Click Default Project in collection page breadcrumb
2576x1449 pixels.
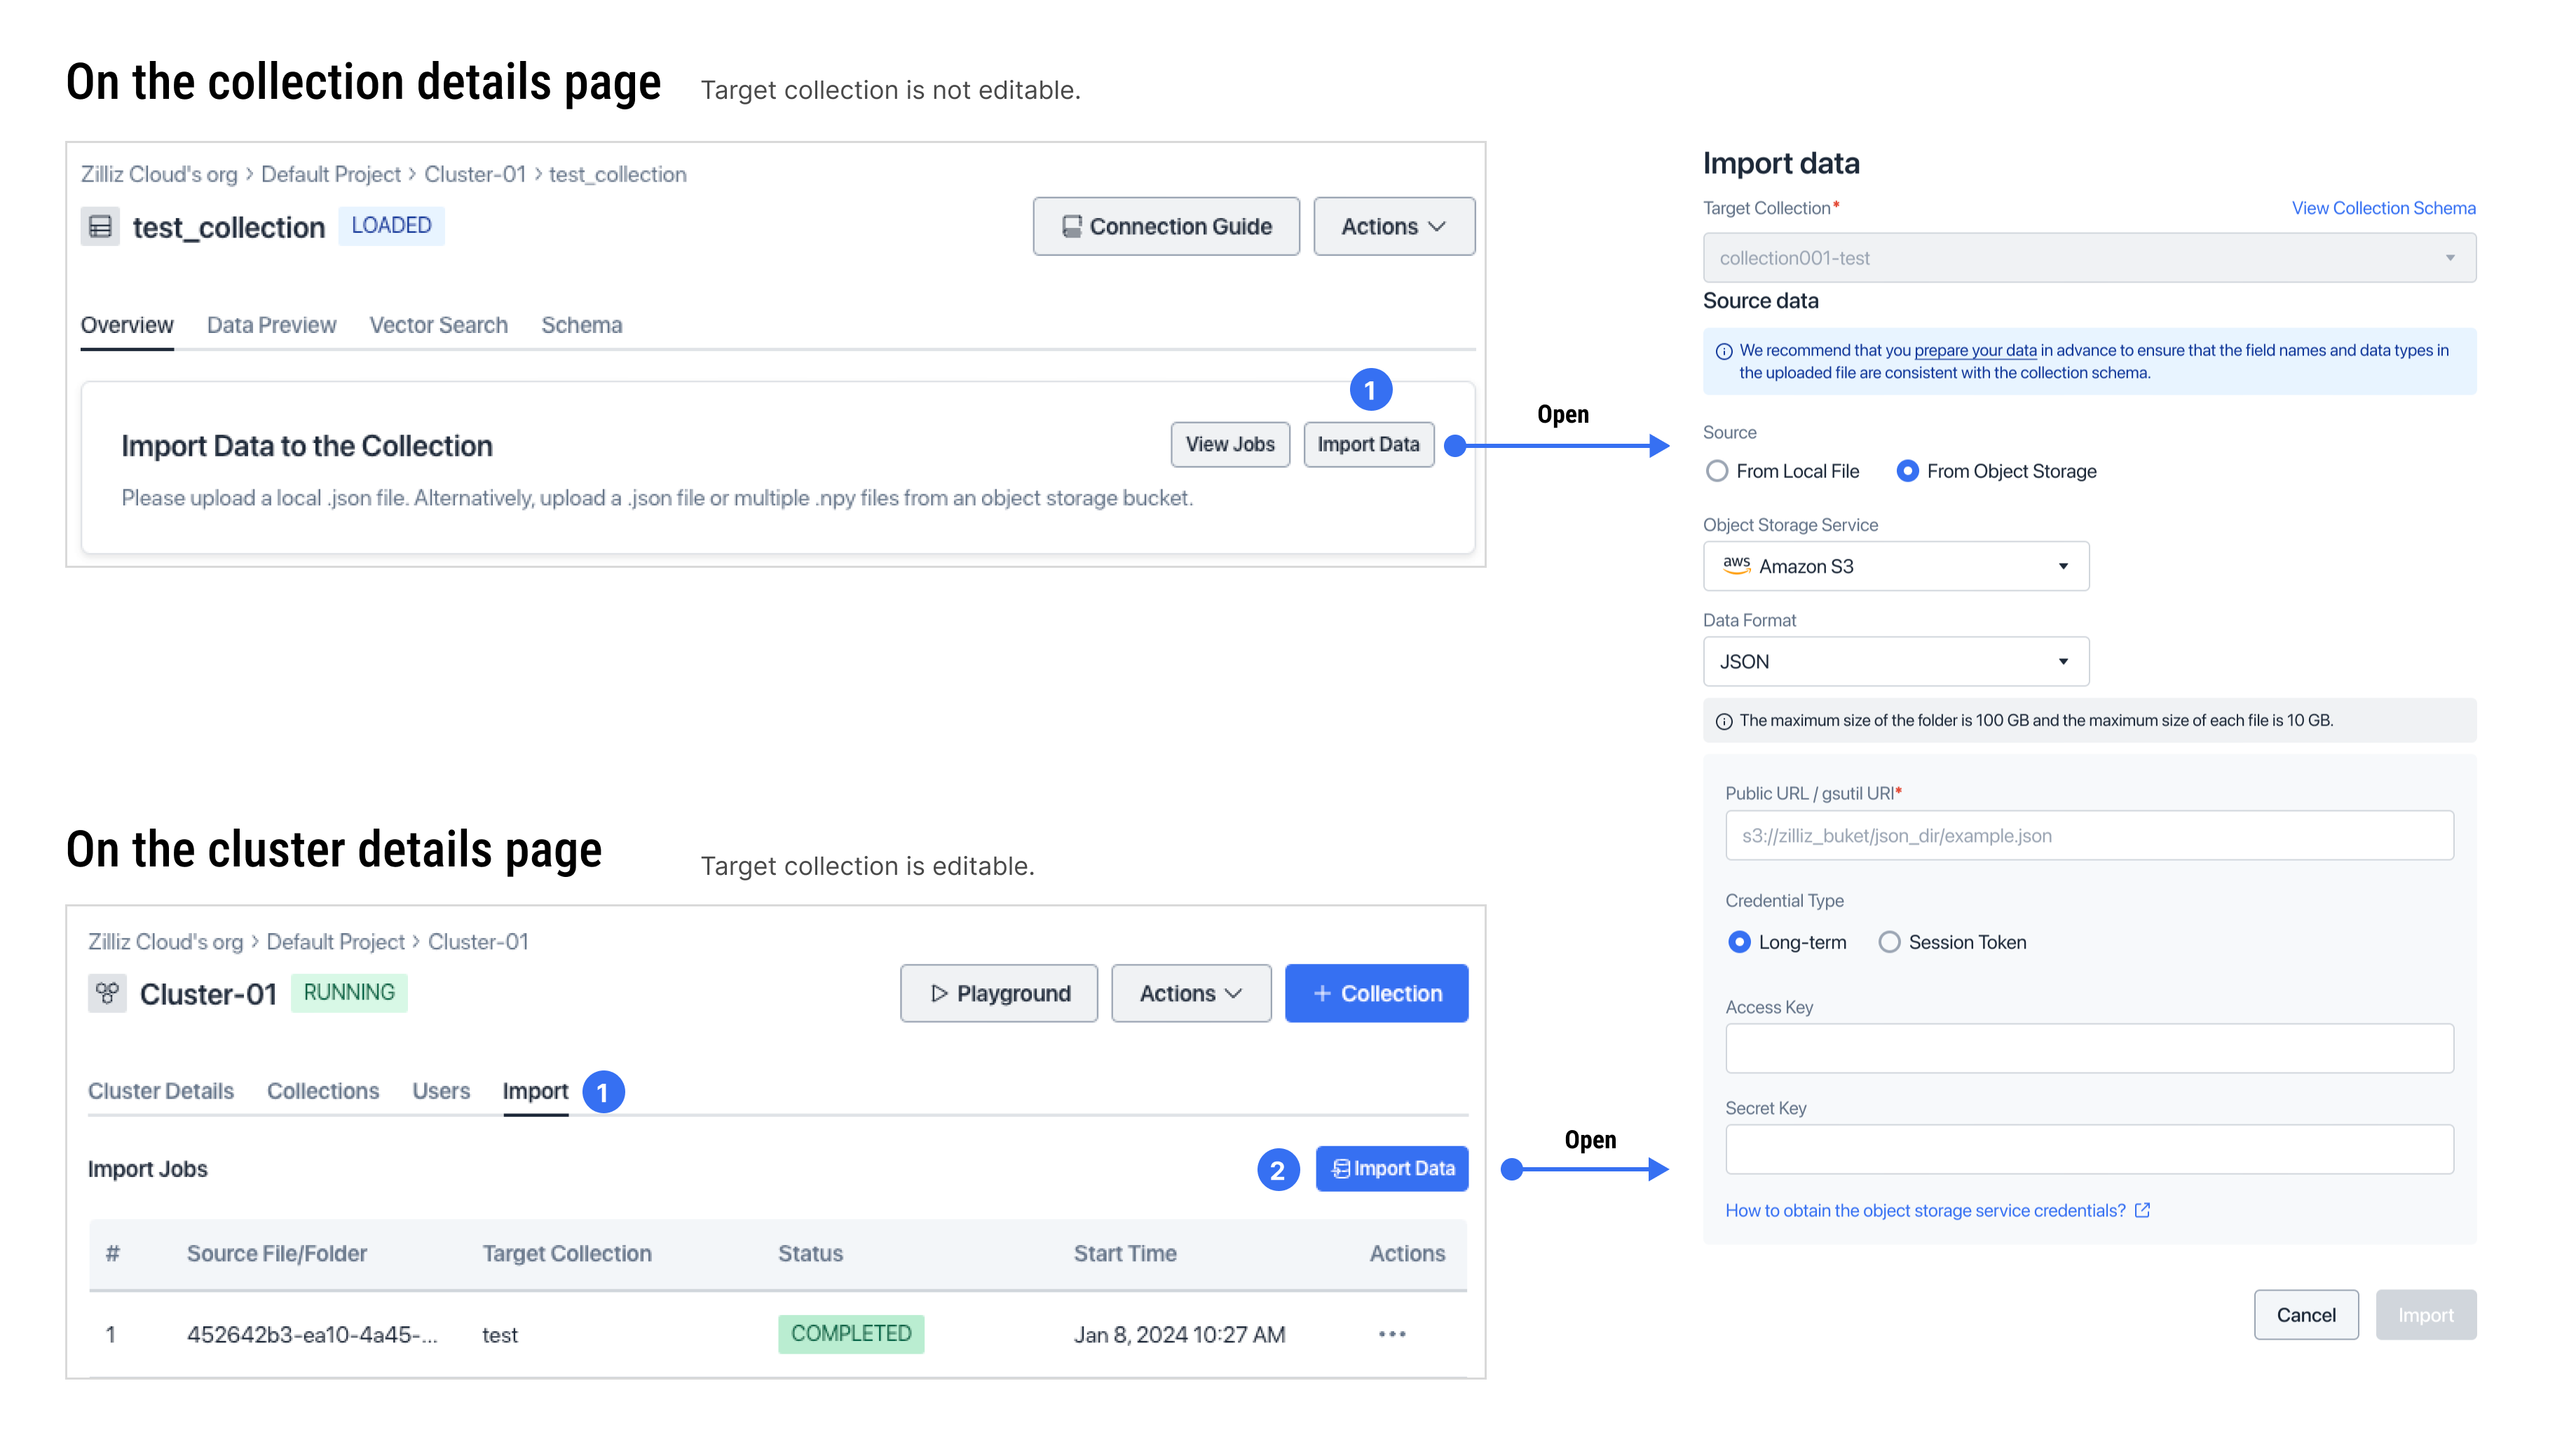pos(330,174)
